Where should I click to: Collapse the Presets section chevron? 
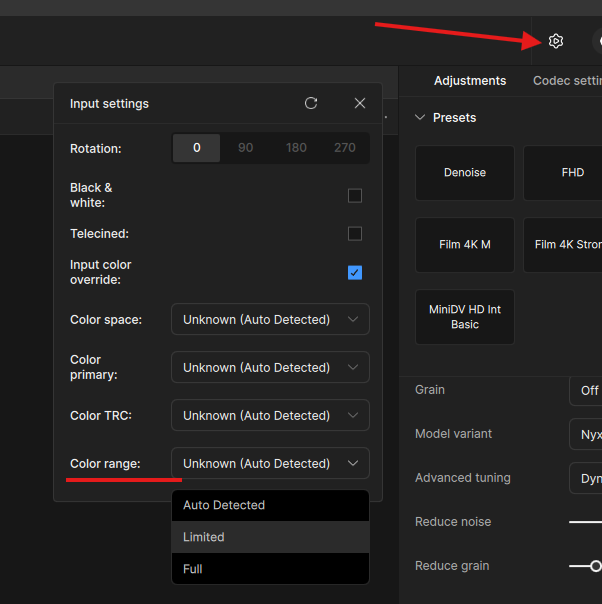tap(420, 118)
